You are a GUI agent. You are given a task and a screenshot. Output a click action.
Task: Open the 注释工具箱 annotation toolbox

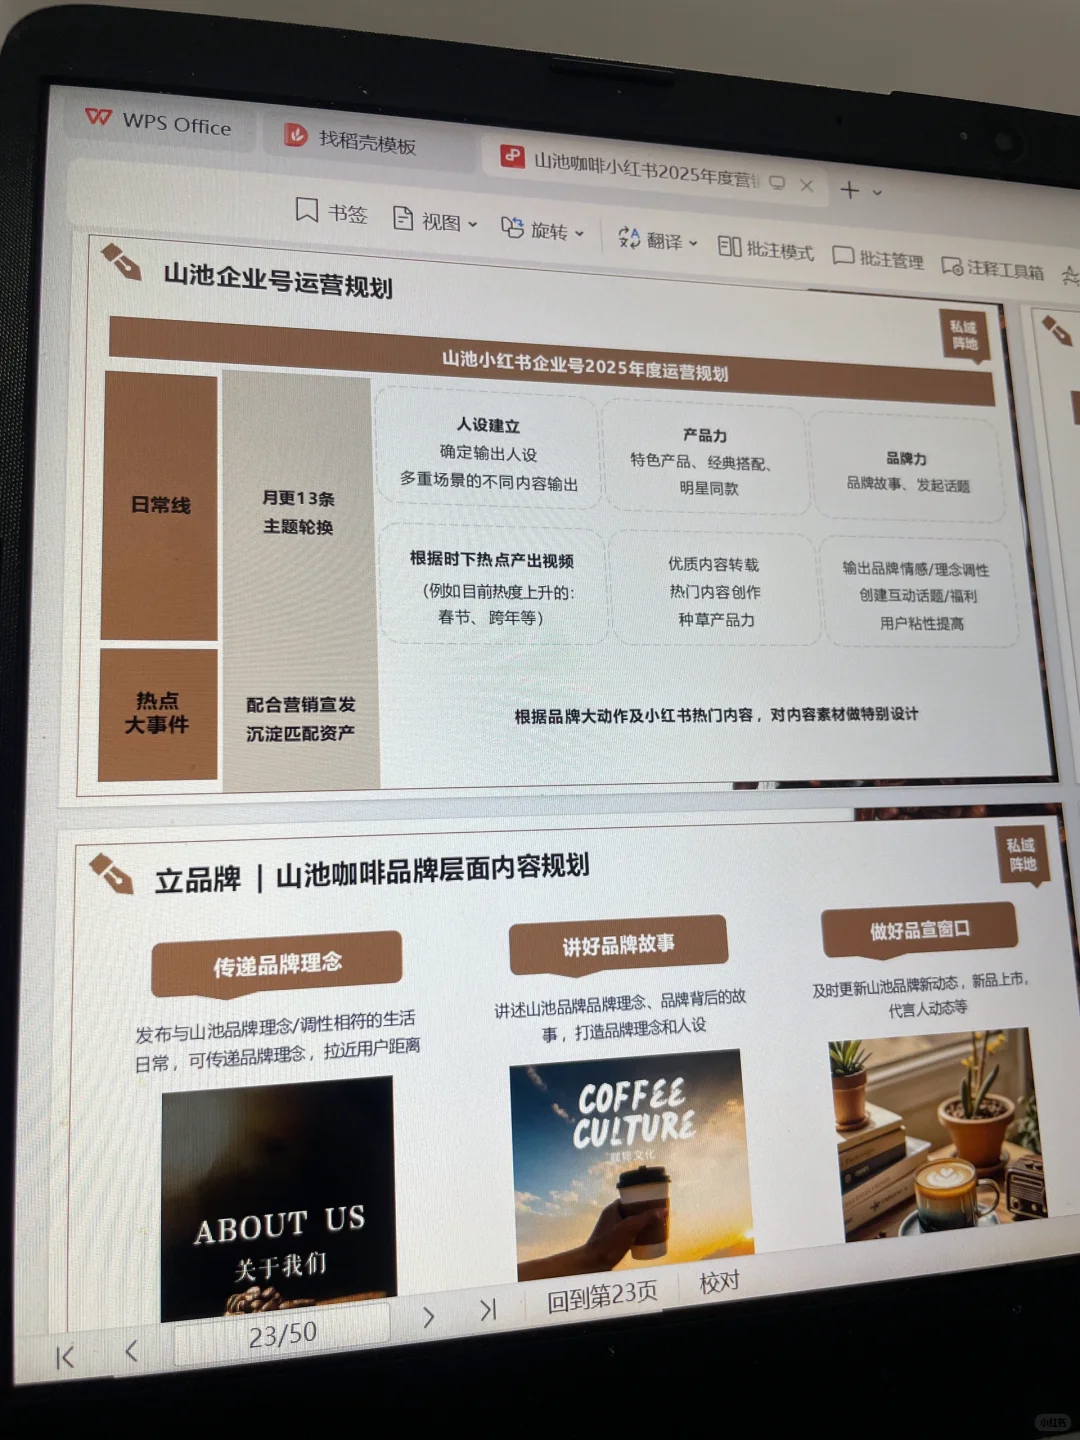pyautogui.click(x=993, y=268)
